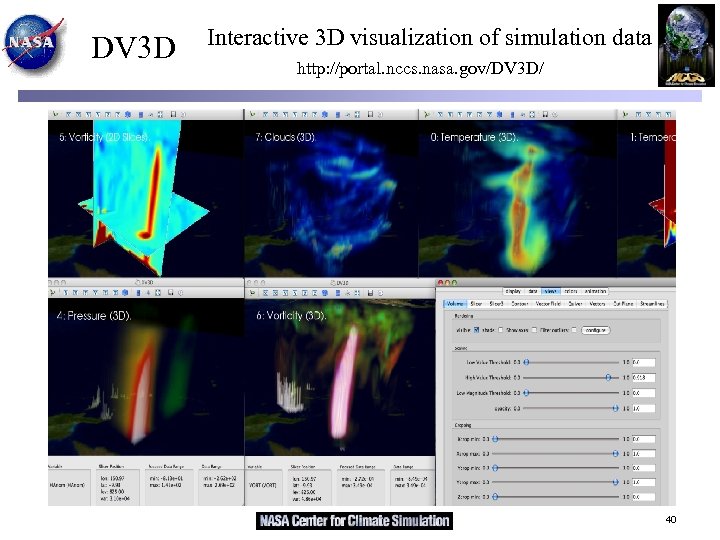
Task: Open the animation tab
Action: coord(595,291)
